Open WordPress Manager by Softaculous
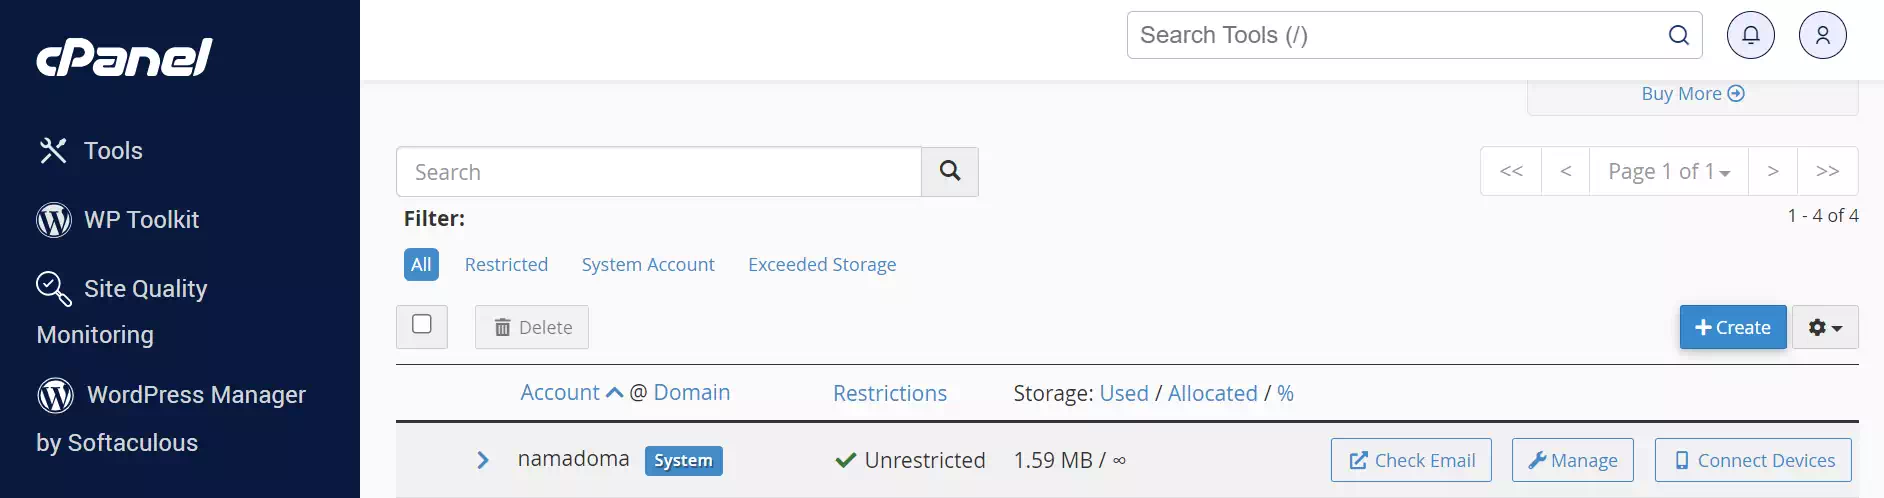This screenshot has height=498, width=1884. [171, 418]
